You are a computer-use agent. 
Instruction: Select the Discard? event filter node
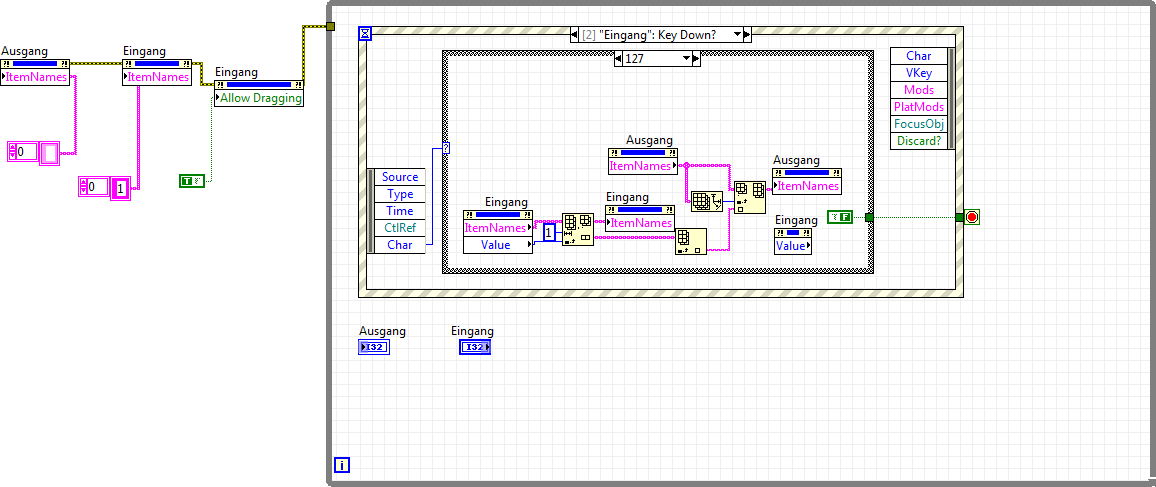[918, 141]
